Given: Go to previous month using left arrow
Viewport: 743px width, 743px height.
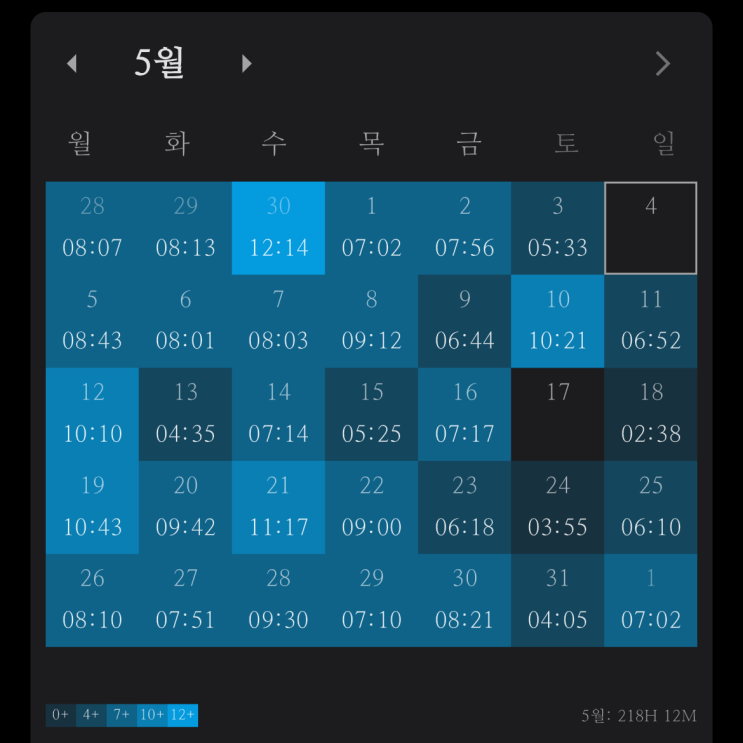Looking at the screenshot, I should pyautogui.click(x=71, y=64).
